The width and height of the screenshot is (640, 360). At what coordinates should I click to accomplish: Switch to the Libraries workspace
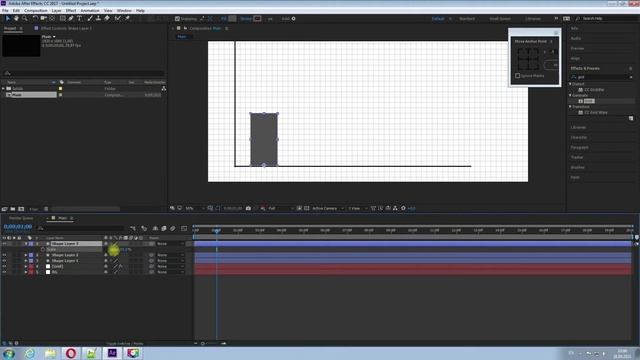(533, 19)
